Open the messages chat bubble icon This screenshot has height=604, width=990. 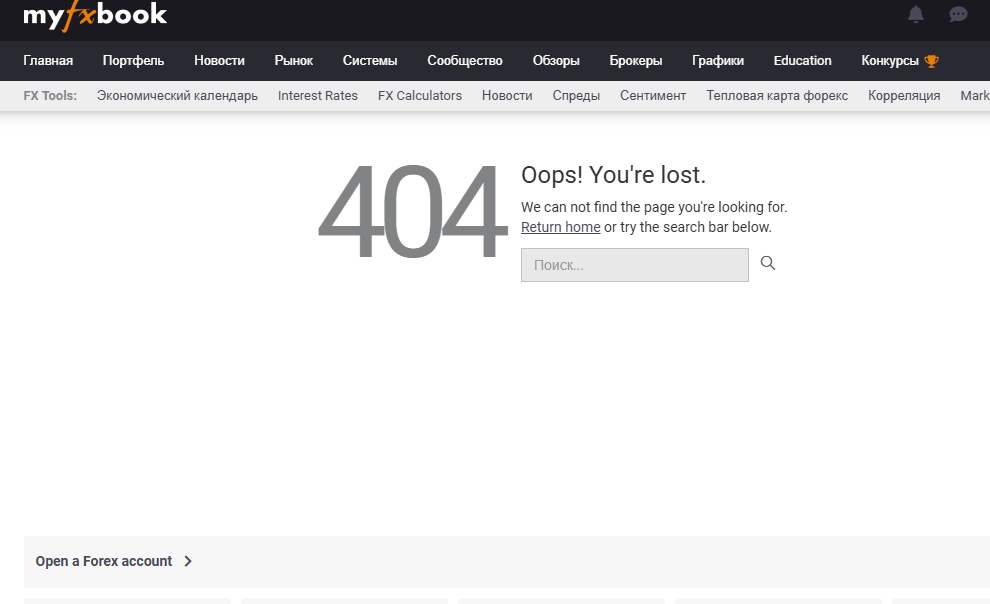958,14
